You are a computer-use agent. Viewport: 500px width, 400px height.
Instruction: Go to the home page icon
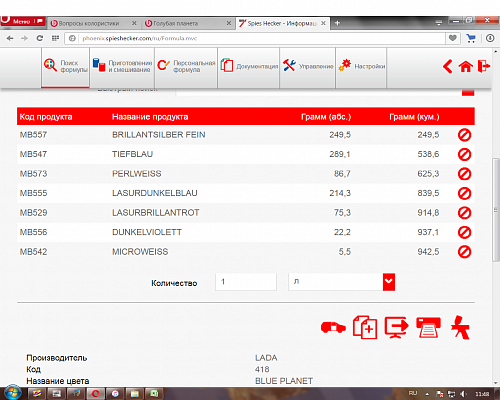466,66
